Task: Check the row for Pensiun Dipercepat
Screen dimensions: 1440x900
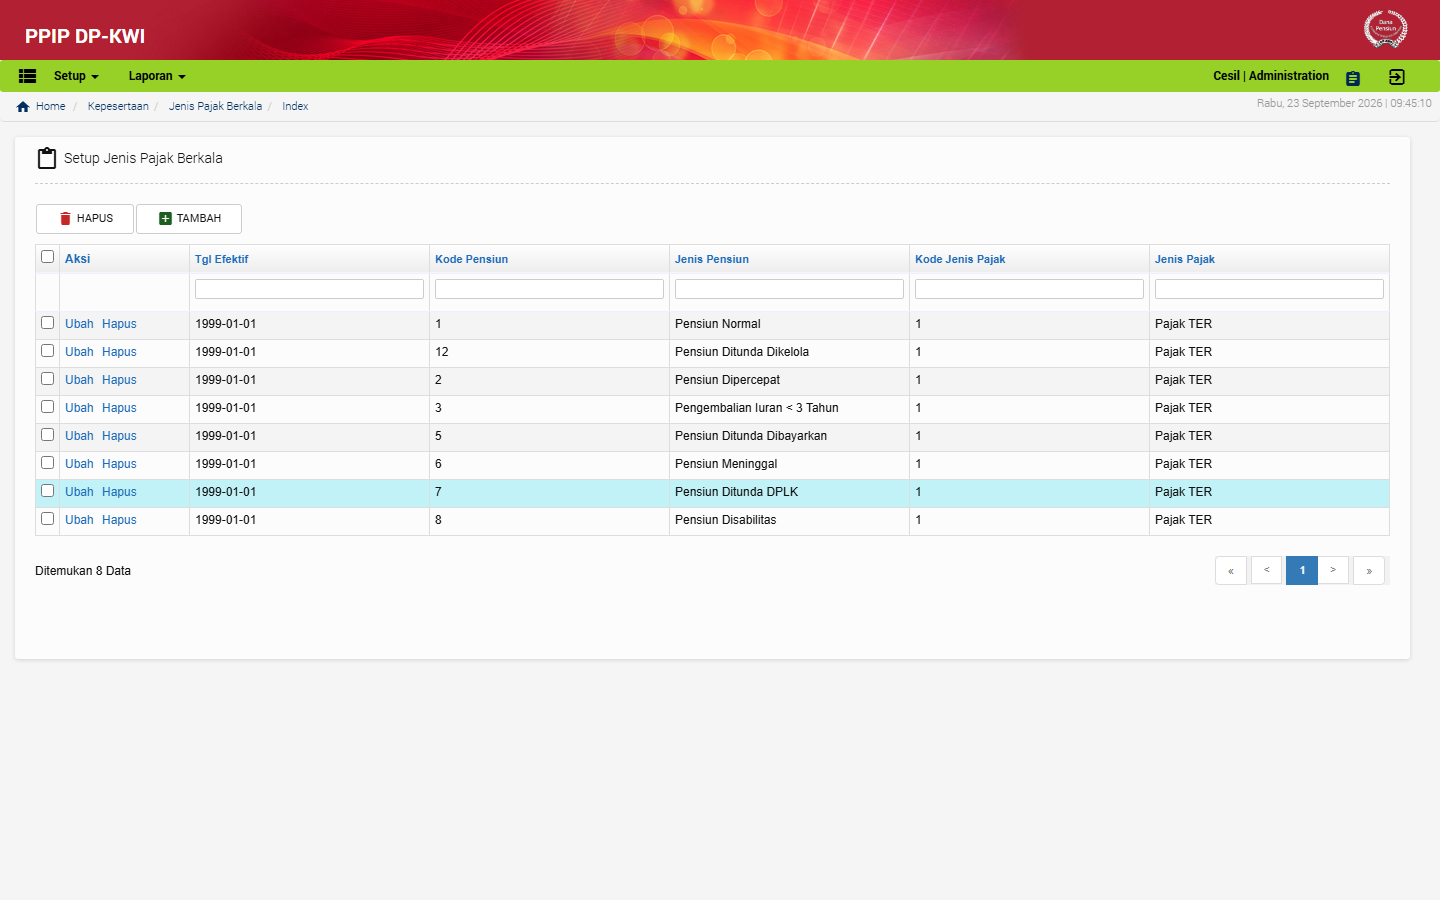Action: pyautogui.click(x=47, y=379)
